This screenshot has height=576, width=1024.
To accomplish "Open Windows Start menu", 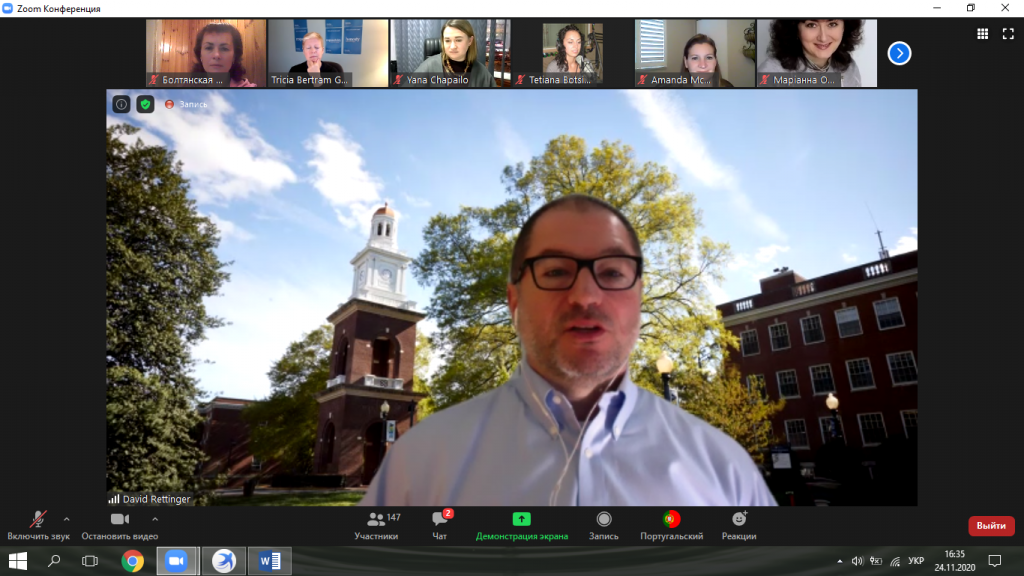I will pos(18,561).
